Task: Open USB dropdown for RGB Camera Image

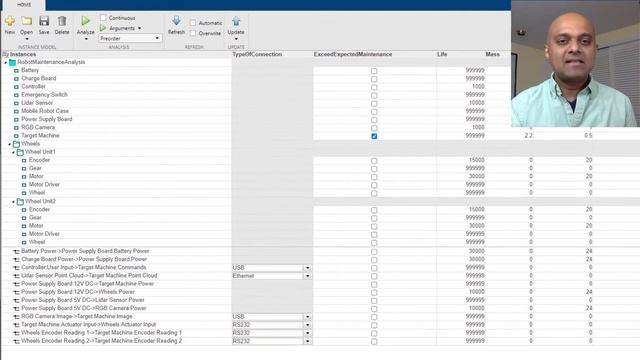Action: coord(307,317)
